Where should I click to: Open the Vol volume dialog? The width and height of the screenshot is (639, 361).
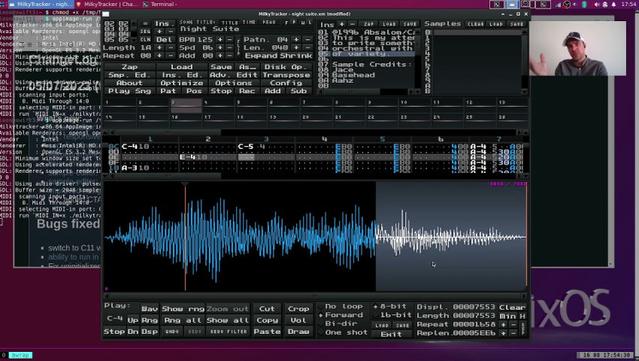(x=298, y=320)
